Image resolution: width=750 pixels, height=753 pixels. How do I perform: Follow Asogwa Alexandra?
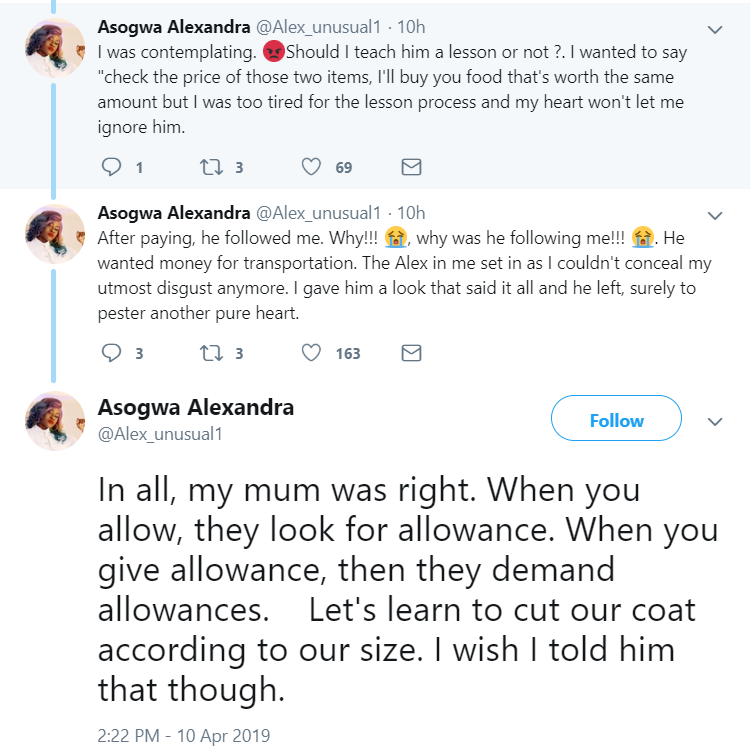point(616,421)
